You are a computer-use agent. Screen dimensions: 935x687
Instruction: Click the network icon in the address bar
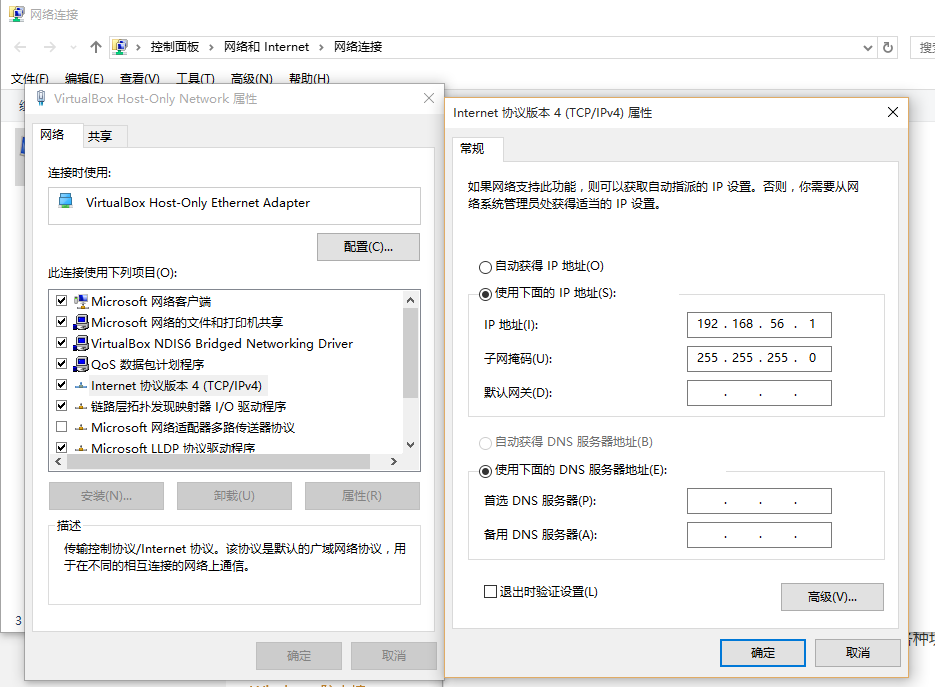(x=119, y=46)
